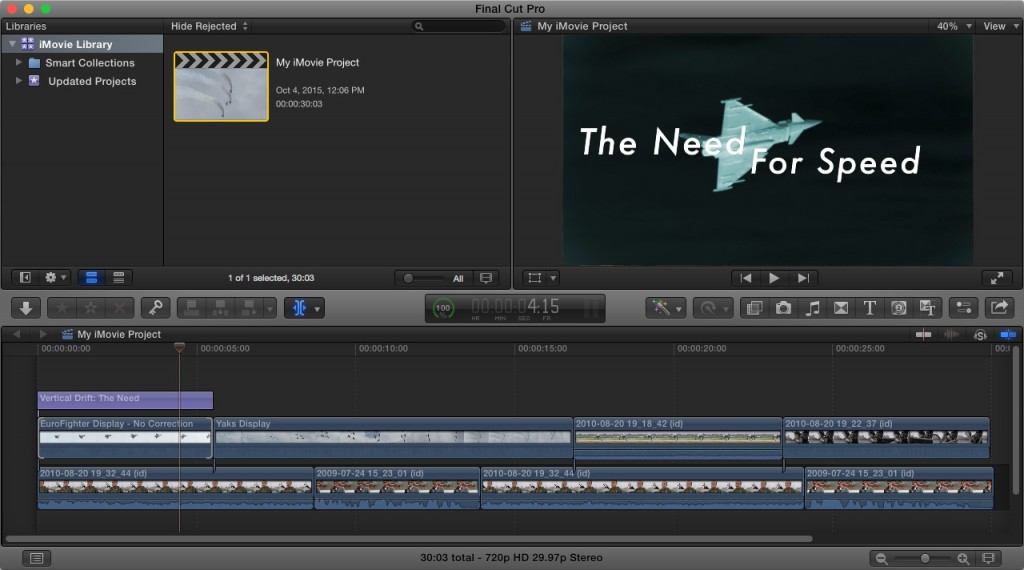Open the Retime speed menu
This screenshot has height=570, width=1024.
tap(712, 308)
